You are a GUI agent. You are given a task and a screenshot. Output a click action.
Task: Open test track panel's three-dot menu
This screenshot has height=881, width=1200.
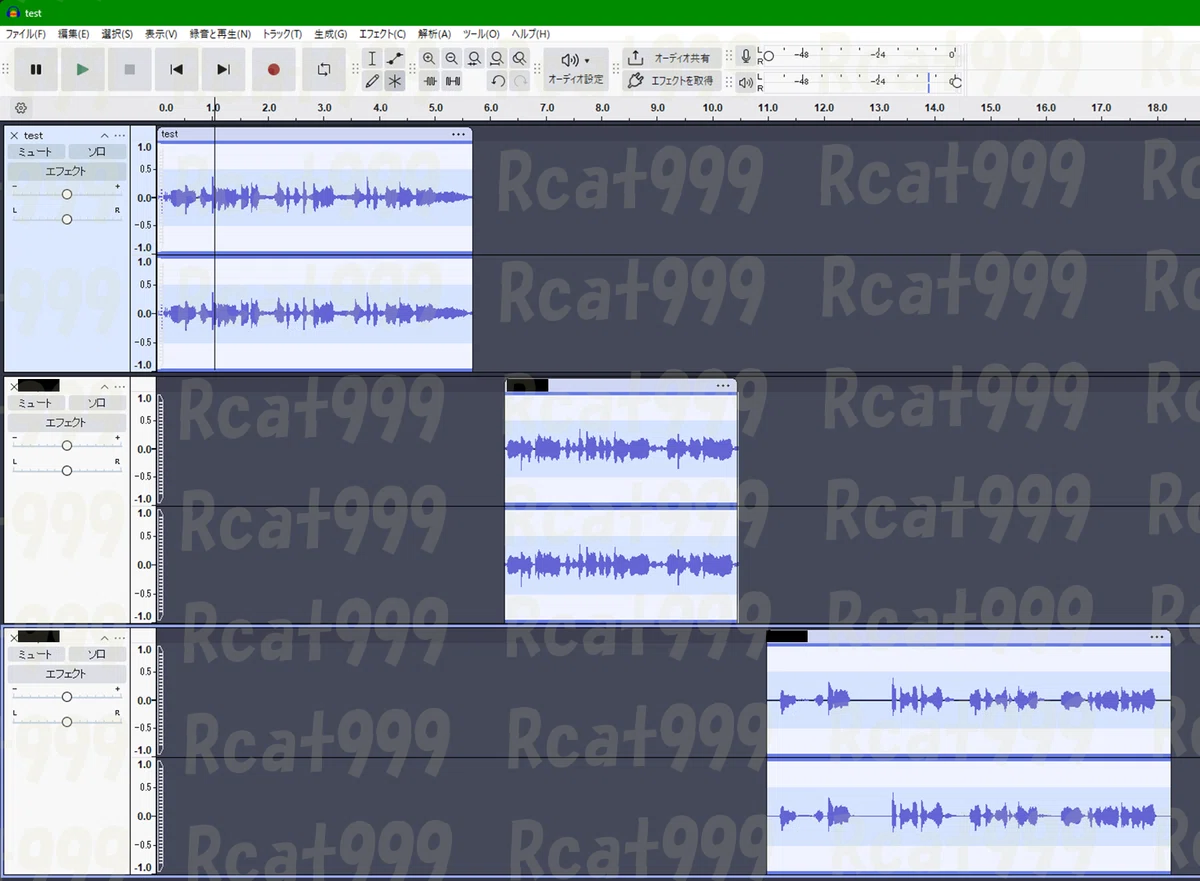(x=120, y=135)
